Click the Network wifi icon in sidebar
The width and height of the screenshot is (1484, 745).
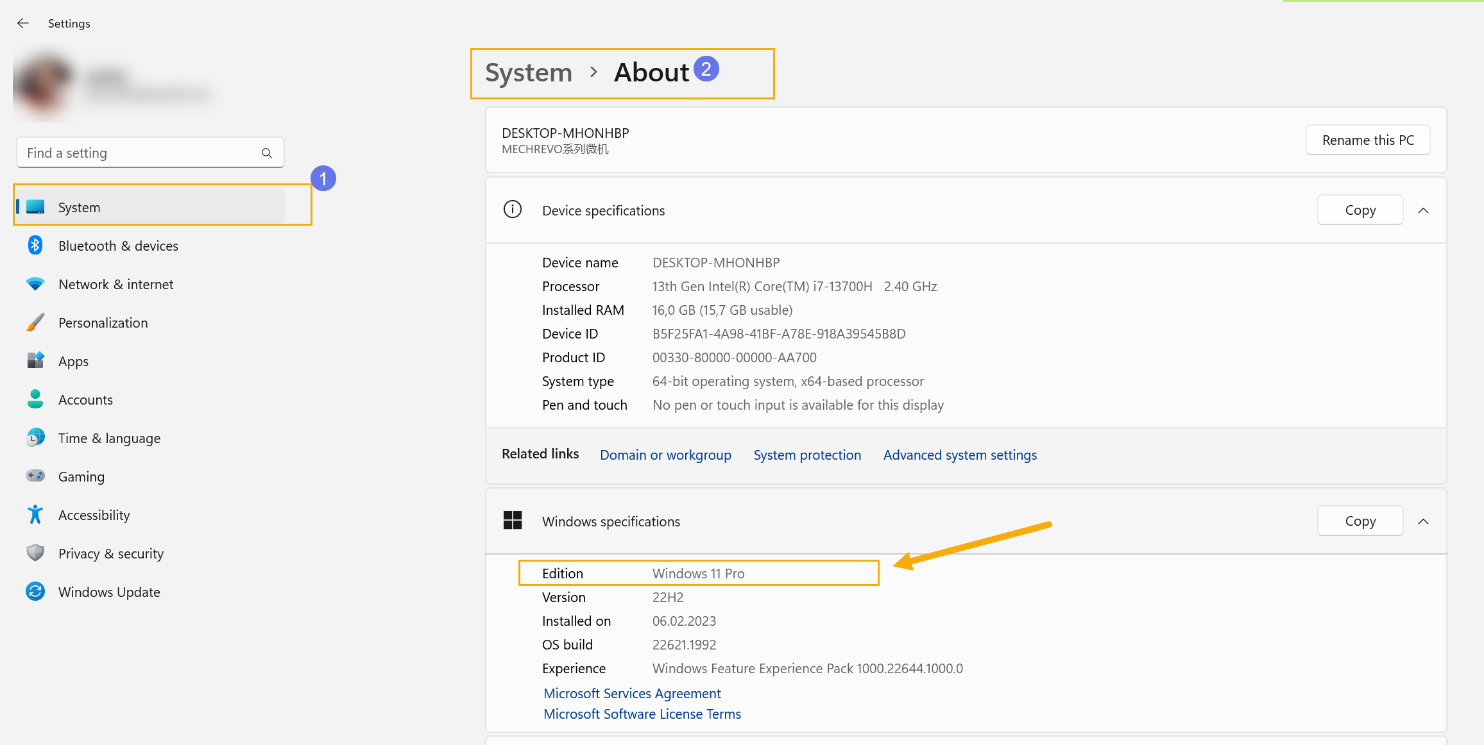[35, 284]
